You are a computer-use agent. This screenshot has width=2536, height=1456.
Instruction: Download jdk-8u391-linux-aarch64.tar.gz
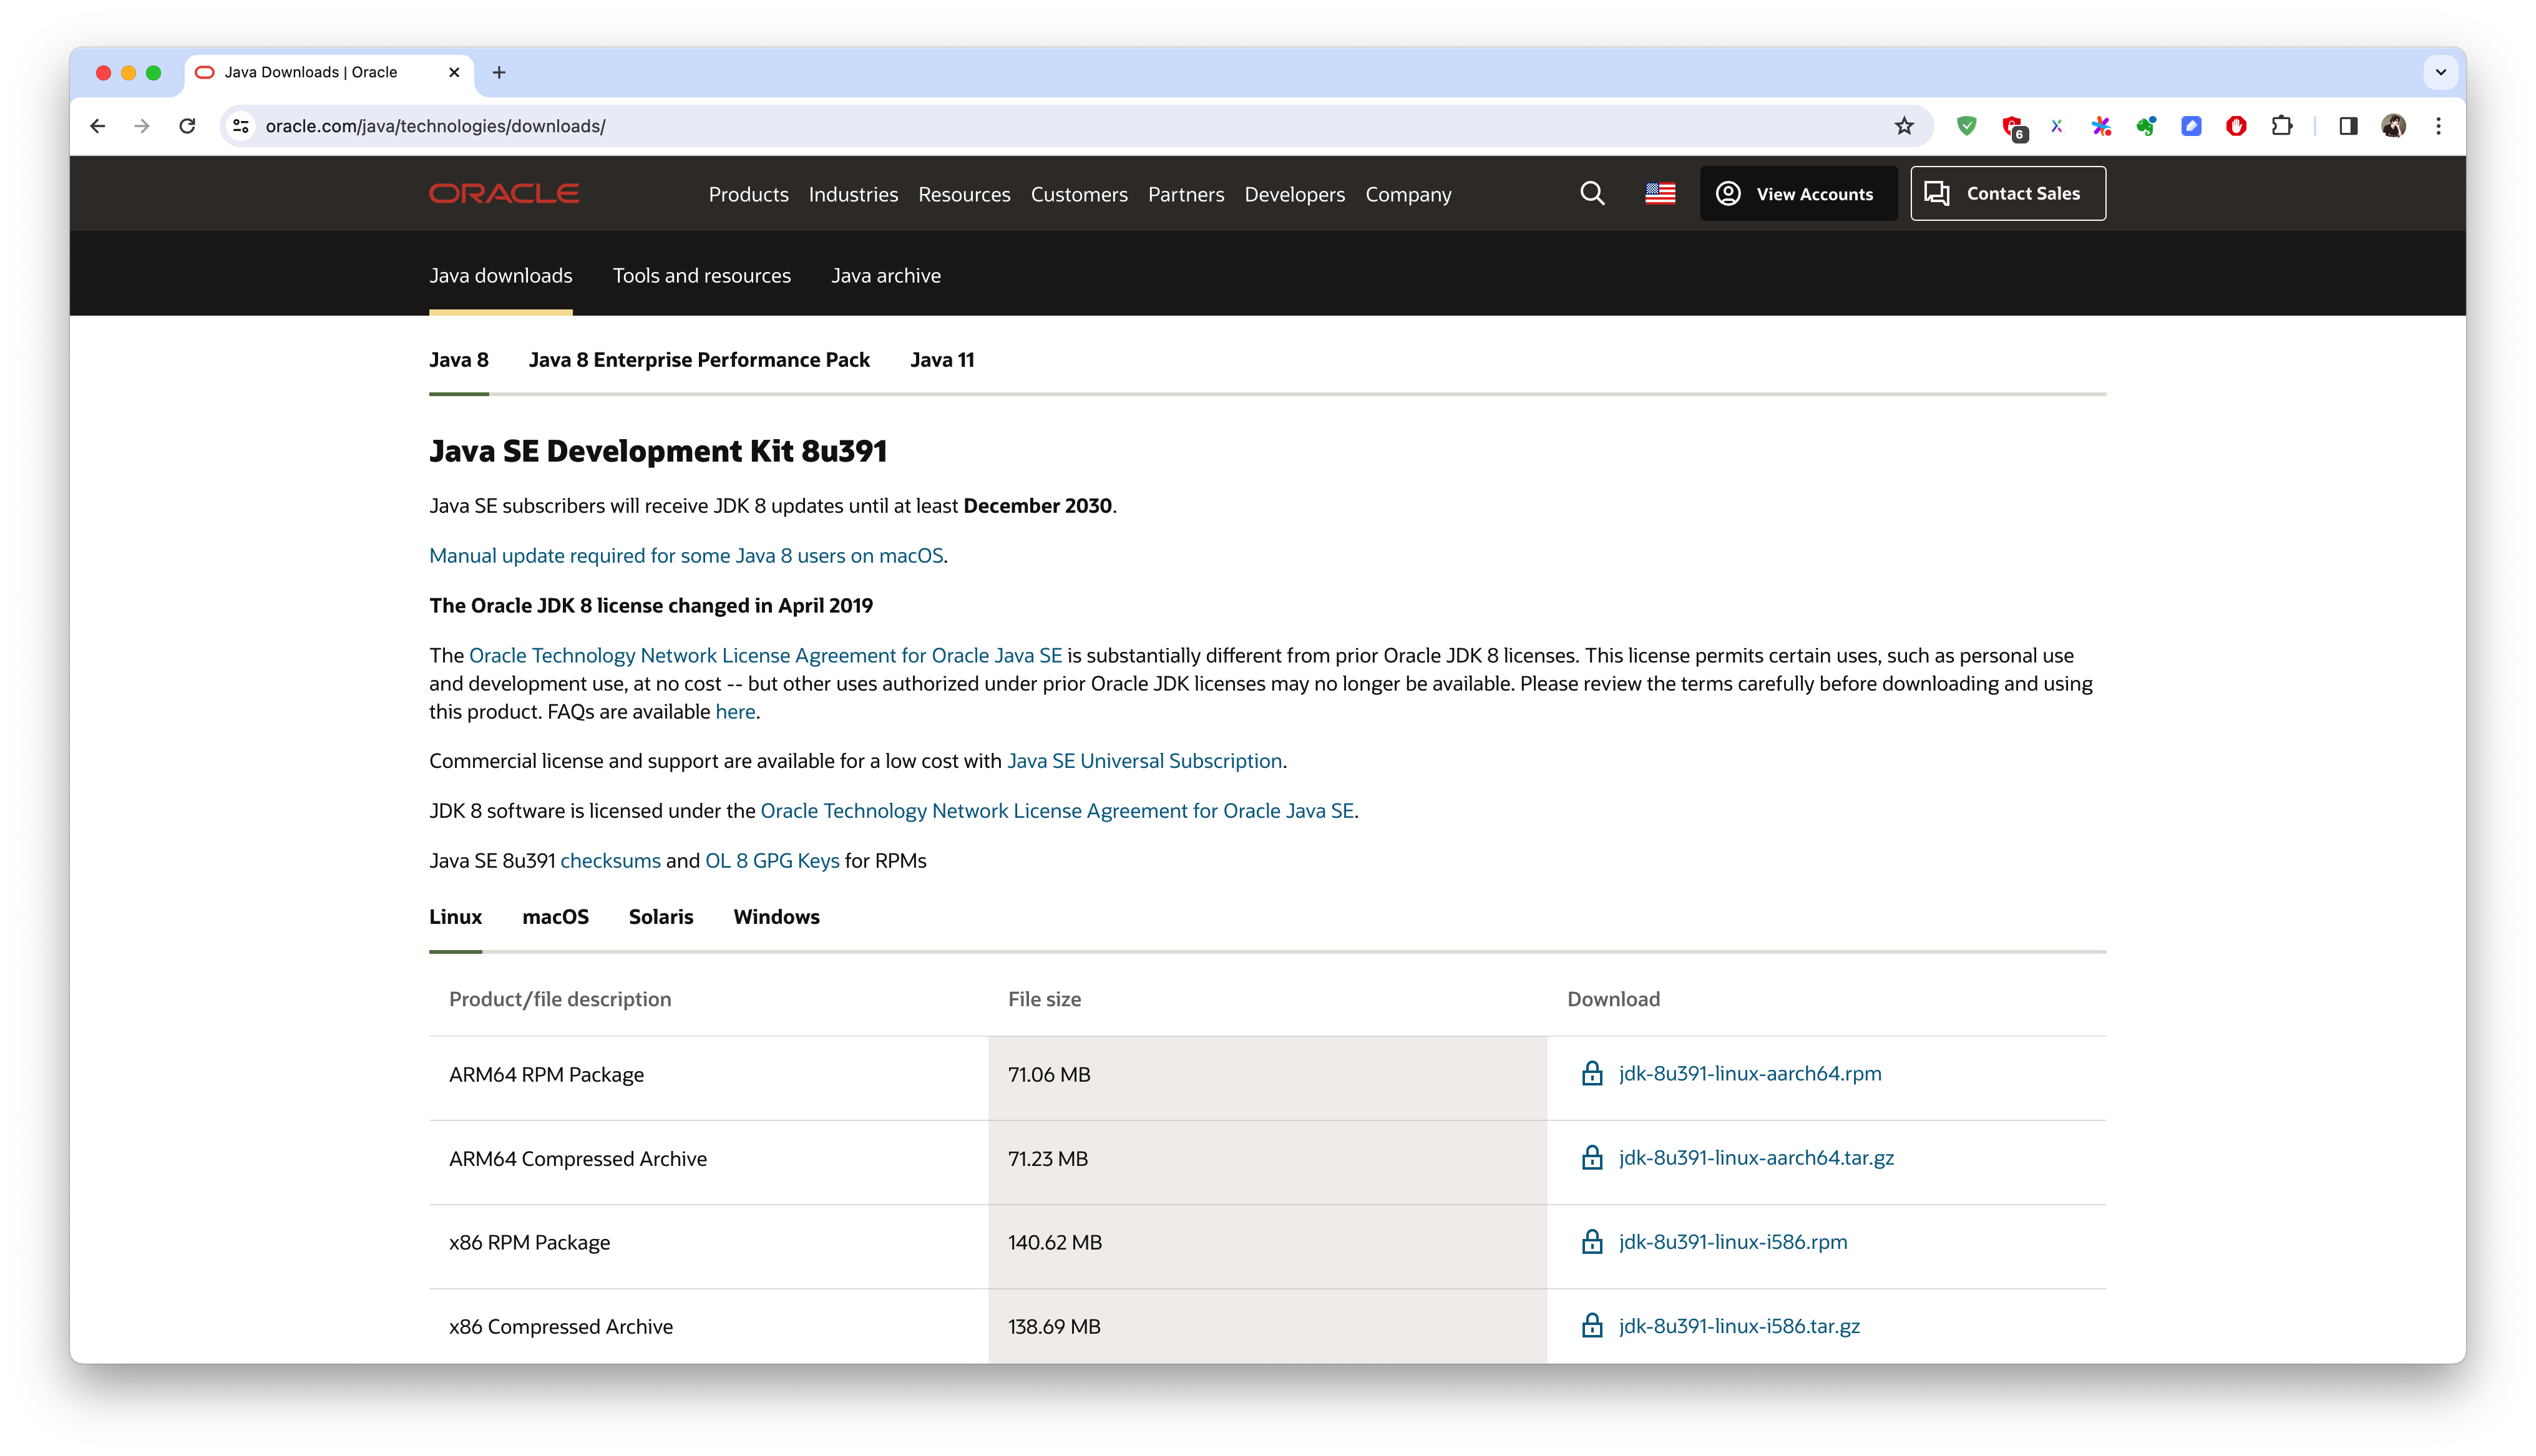(1756, 1157)
